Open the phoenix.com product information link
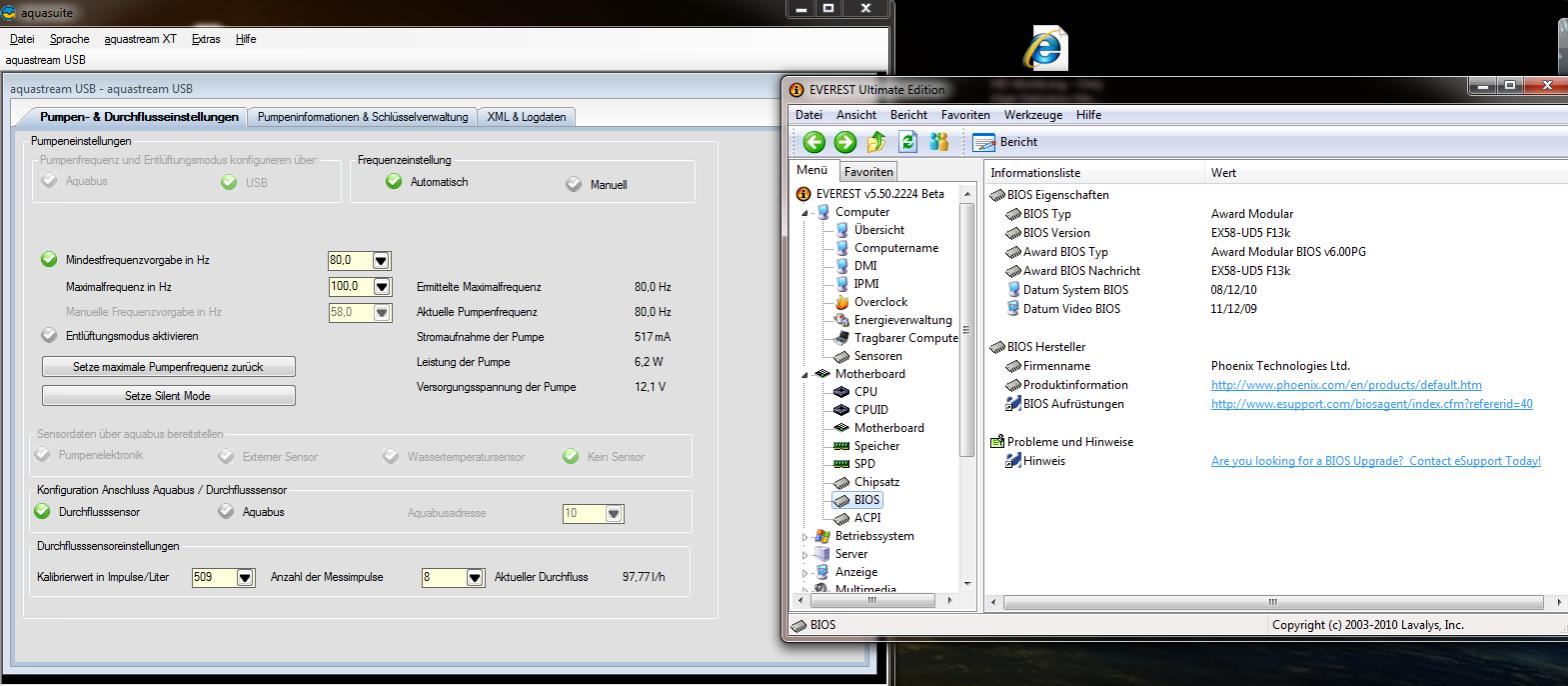 point(1346,385)
